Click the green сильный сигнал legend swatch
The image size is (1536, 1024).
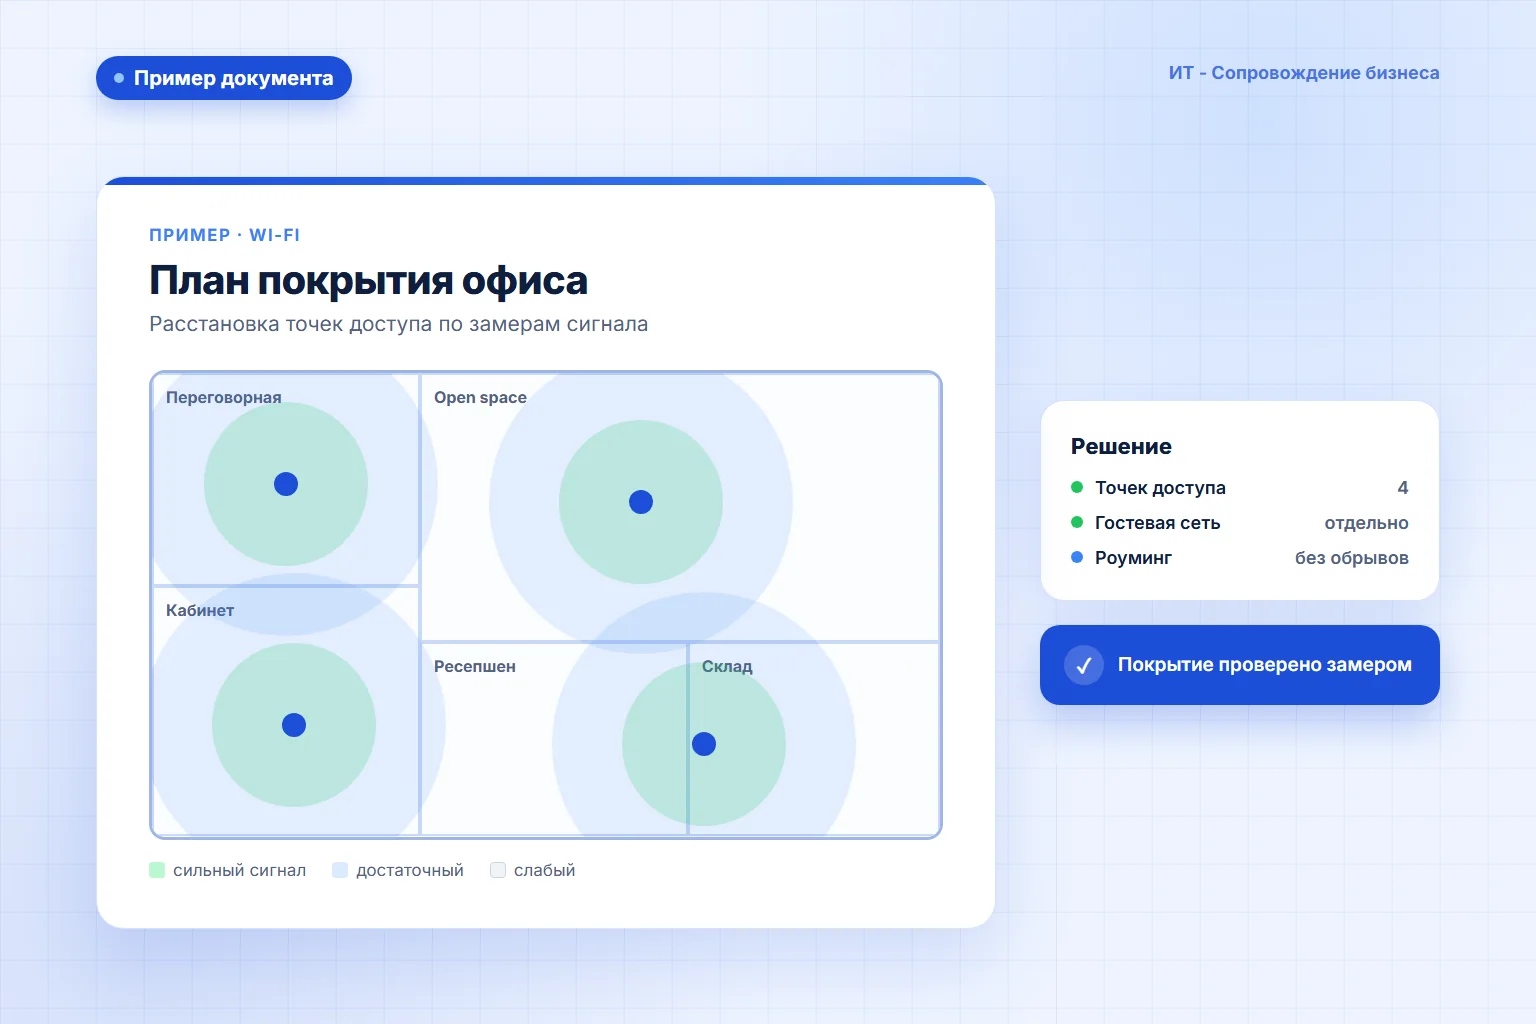click(x=157, y=870)
